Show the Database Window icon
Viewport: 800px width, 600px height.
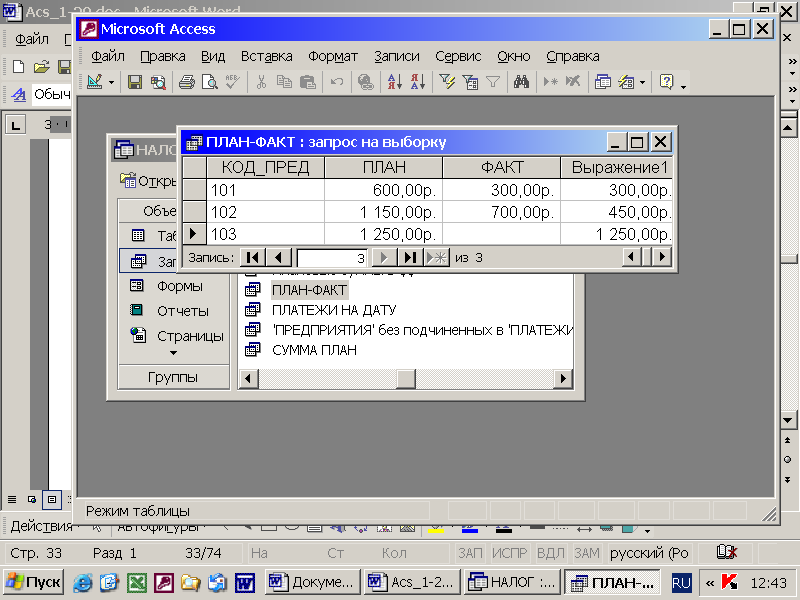603,82
